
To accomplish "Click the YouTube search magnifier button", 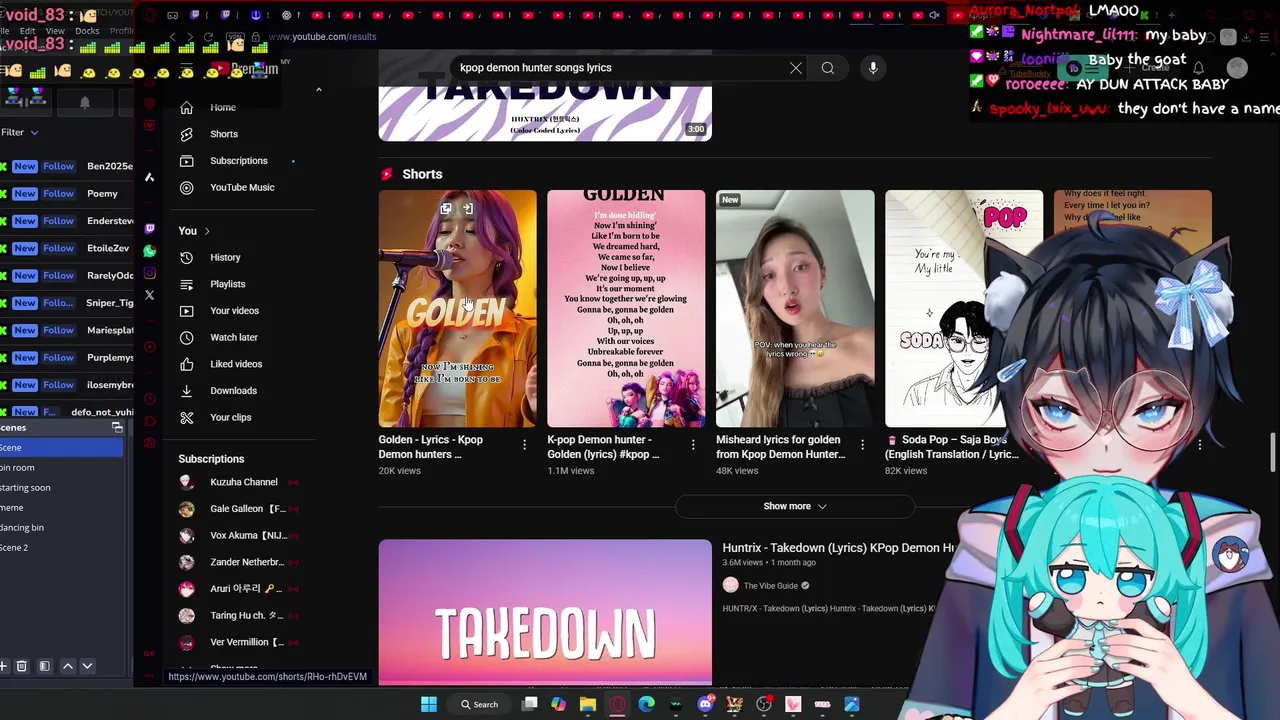I will (828, 68).
